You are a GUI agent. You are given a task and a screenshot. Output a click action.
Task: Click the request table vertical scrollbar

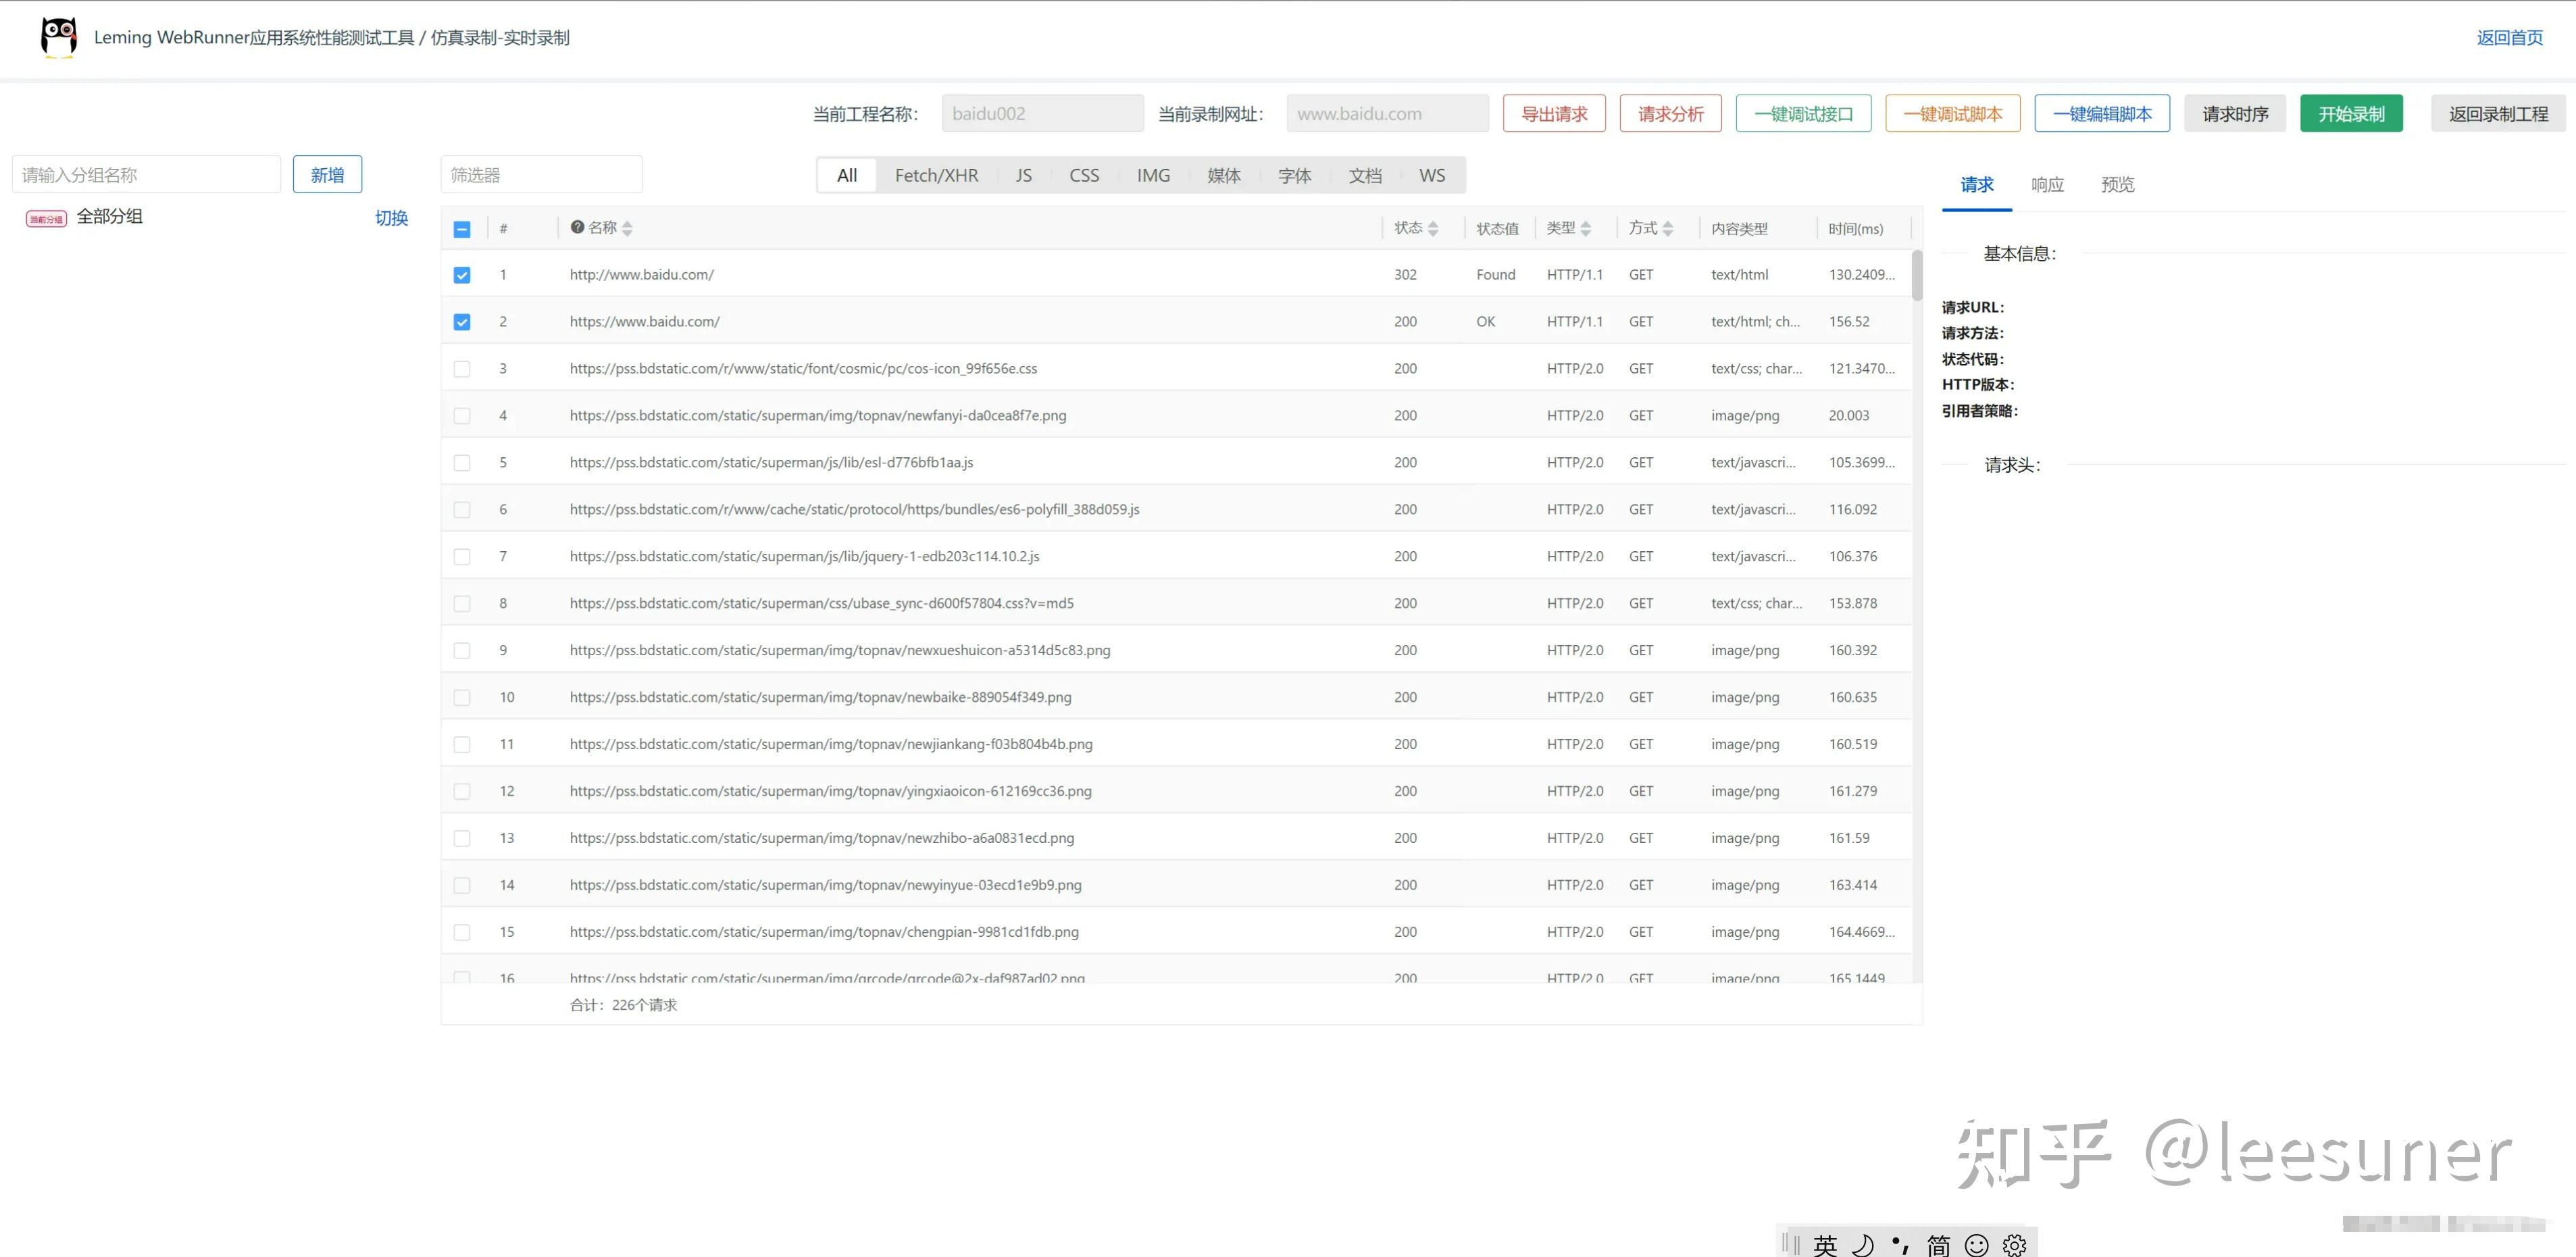tap(1916, 275)
